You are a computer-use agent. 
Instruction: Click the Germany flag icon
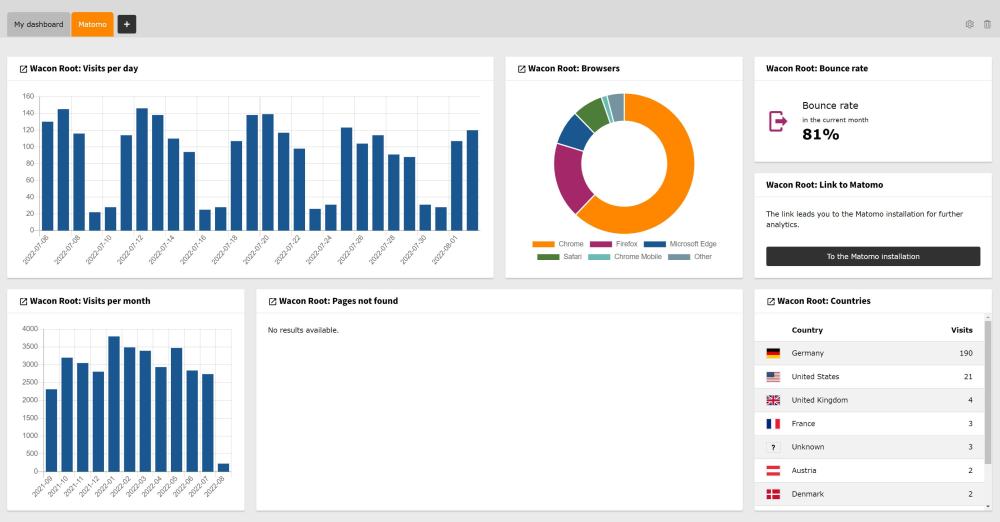pos(773,353)
